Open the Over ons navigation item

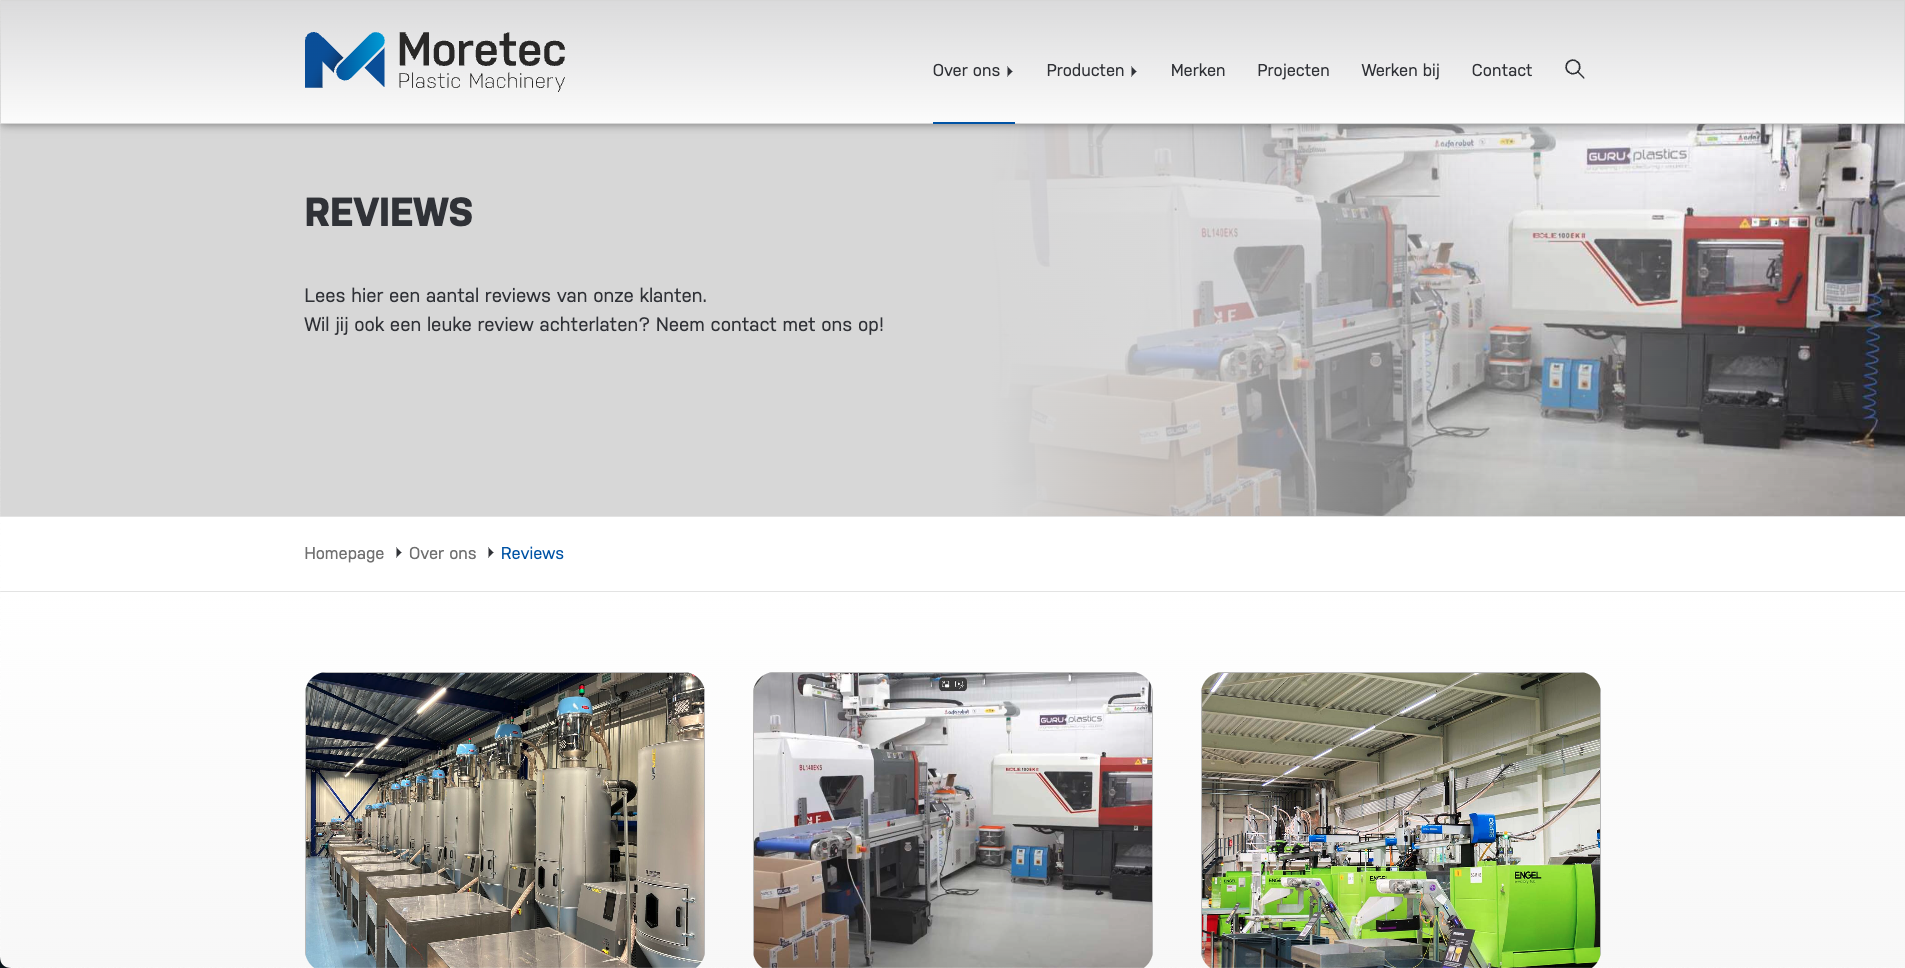pos(965,70)
